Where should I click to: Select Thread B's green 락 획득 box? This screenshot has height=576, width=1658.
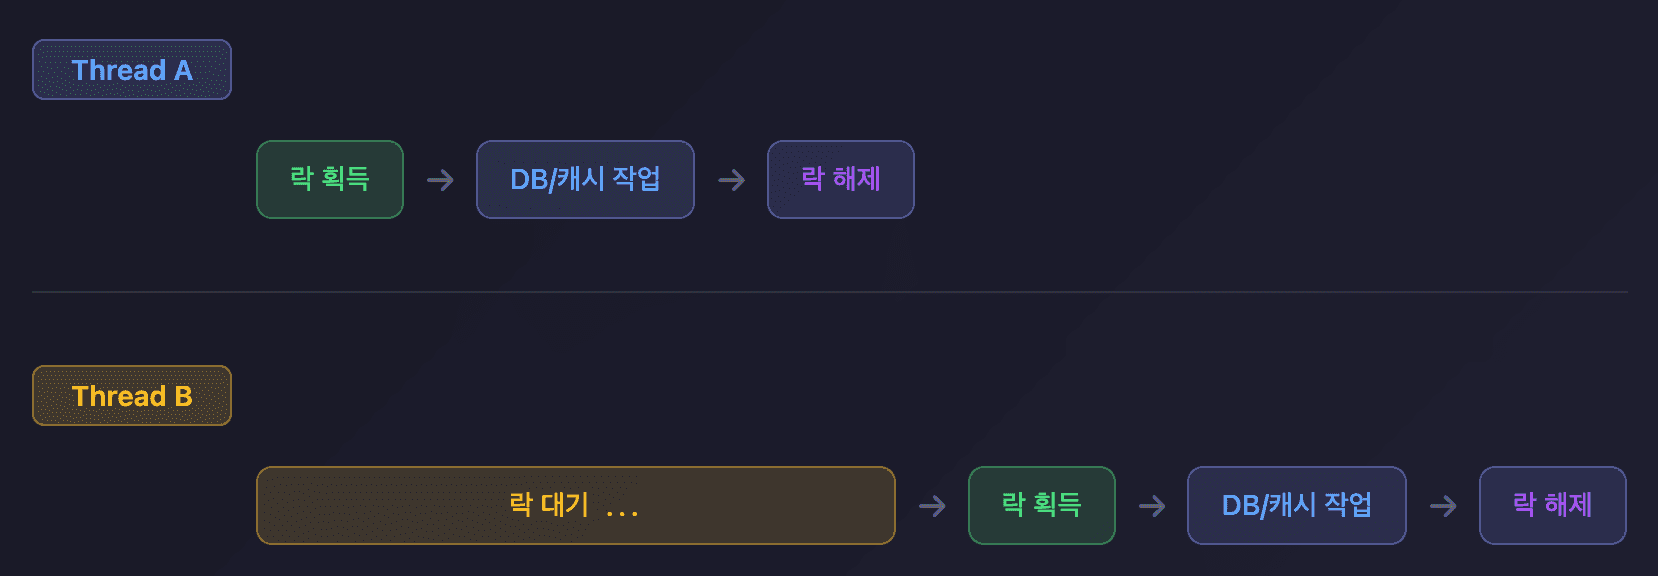tap(1041, 505)
